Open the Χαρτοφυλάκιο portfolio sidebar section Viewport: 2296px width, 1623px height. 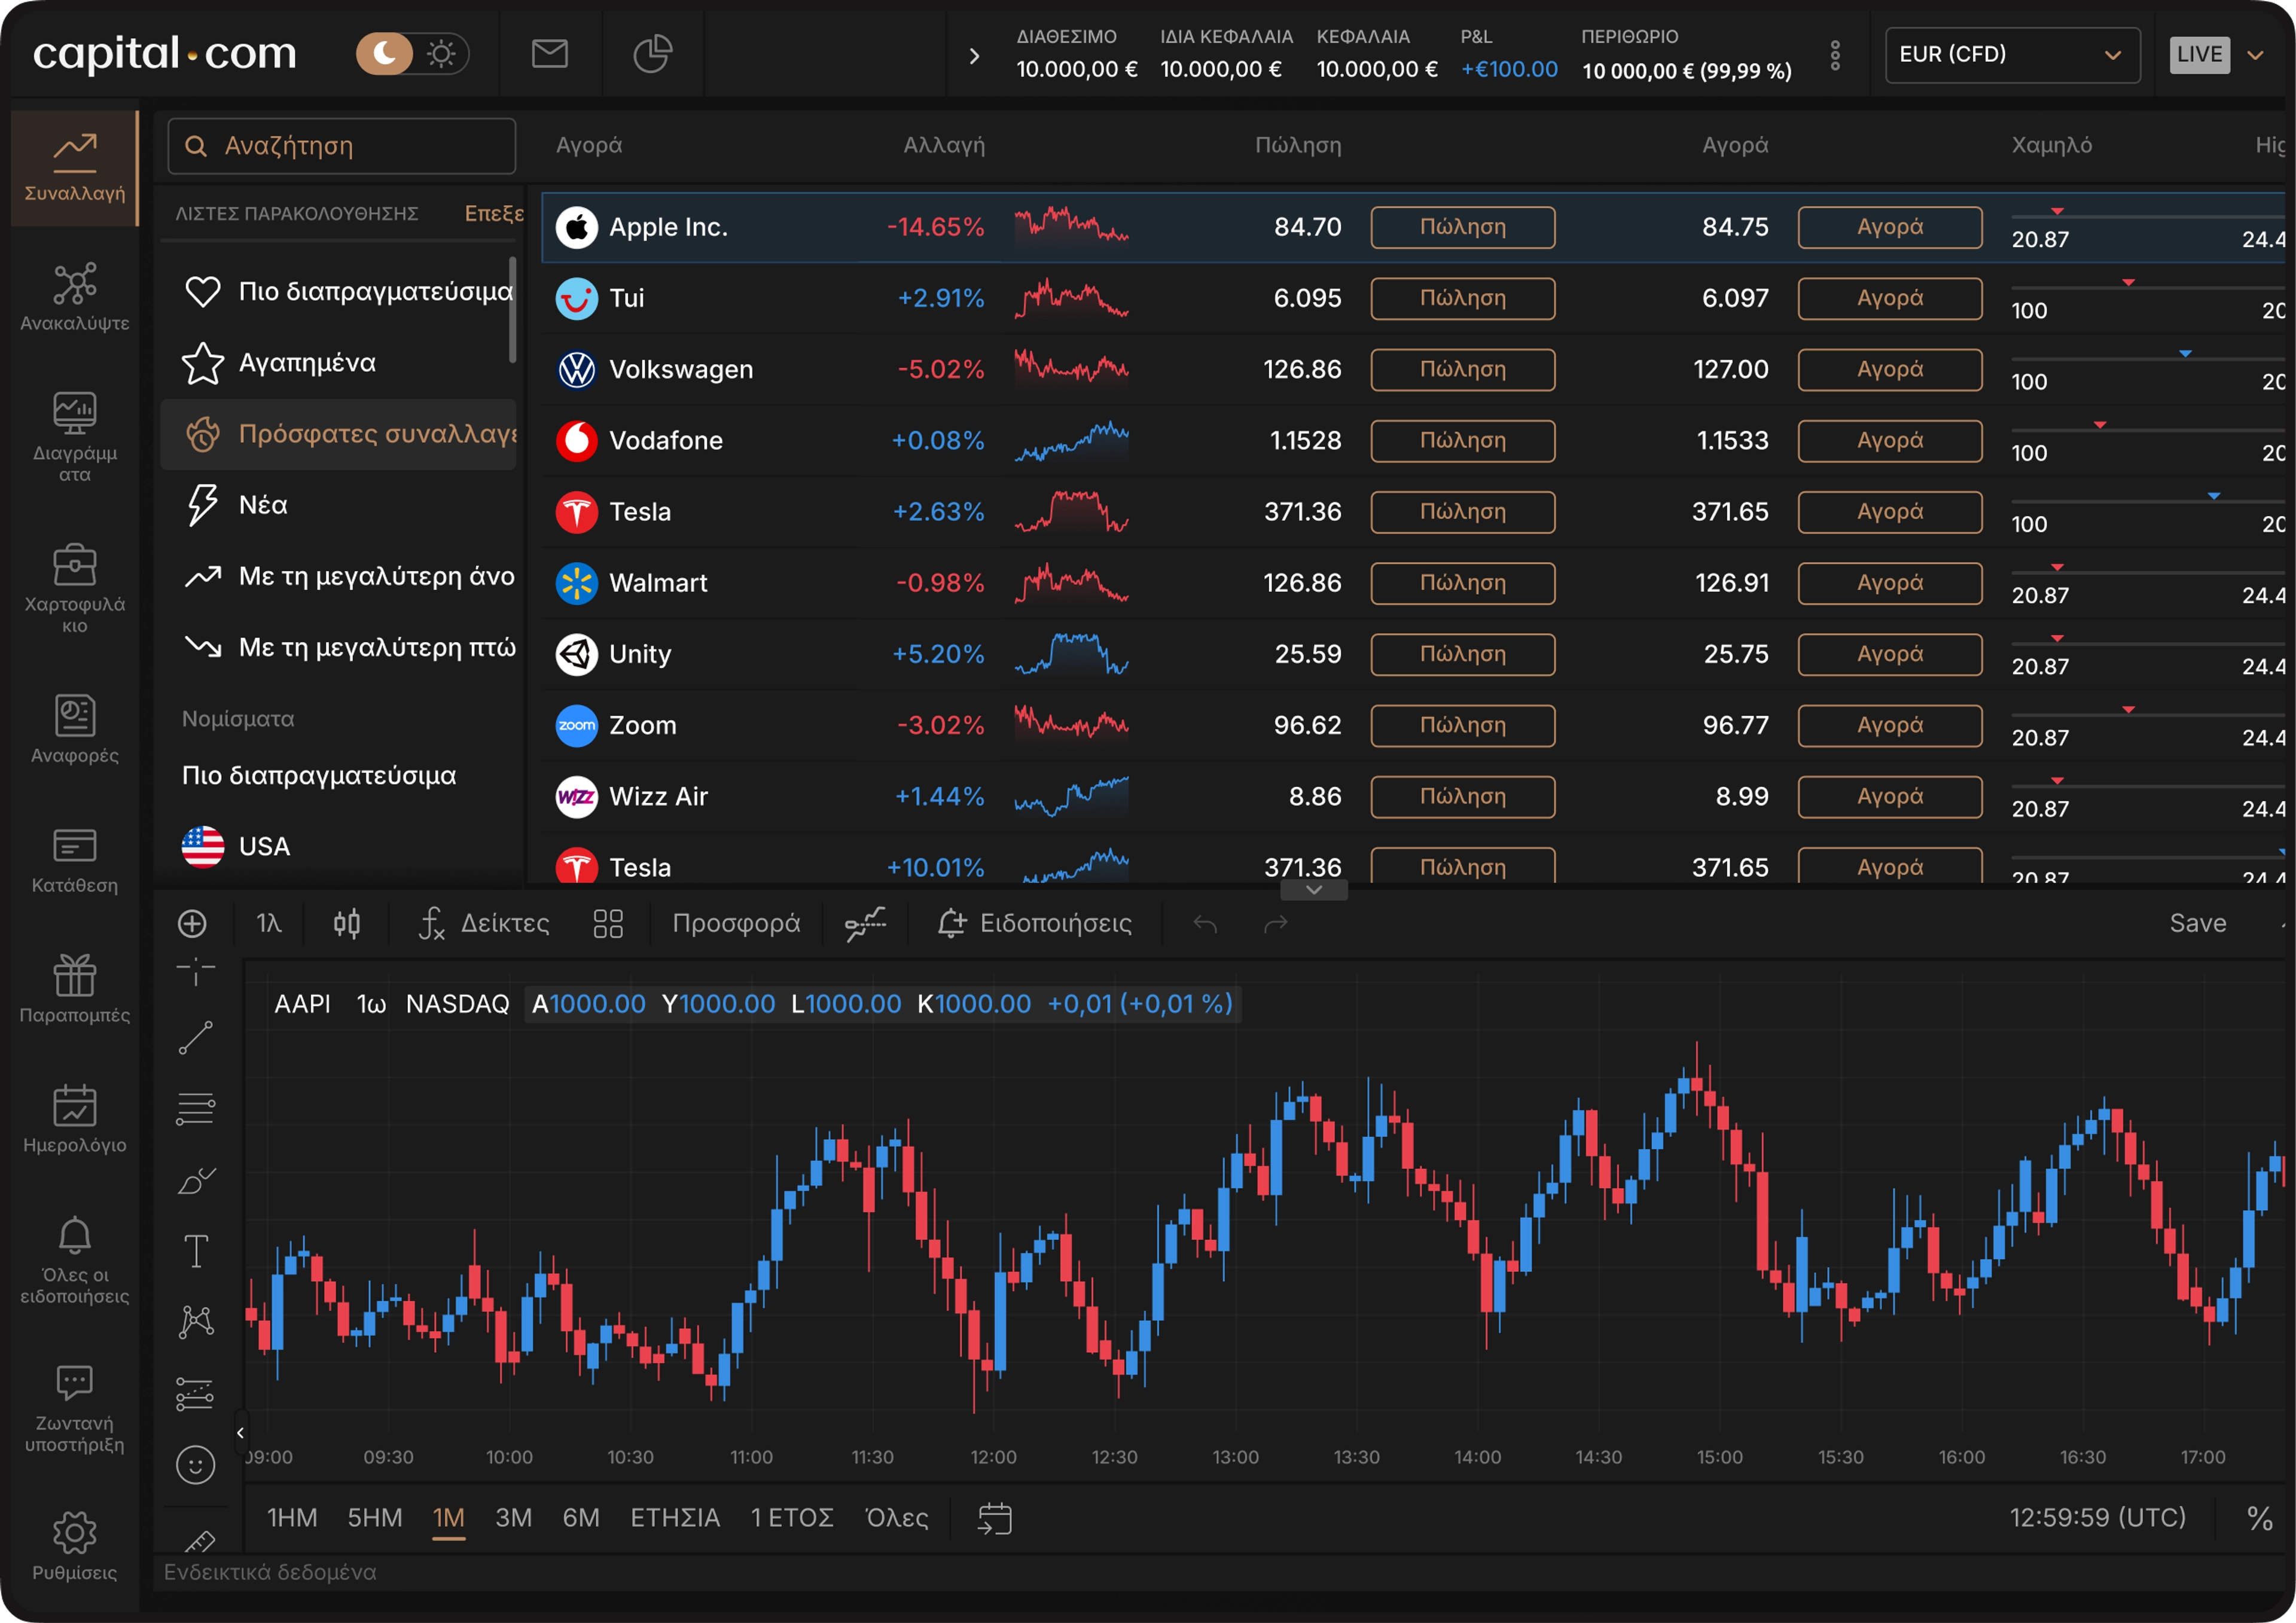[x=75, y=588]
